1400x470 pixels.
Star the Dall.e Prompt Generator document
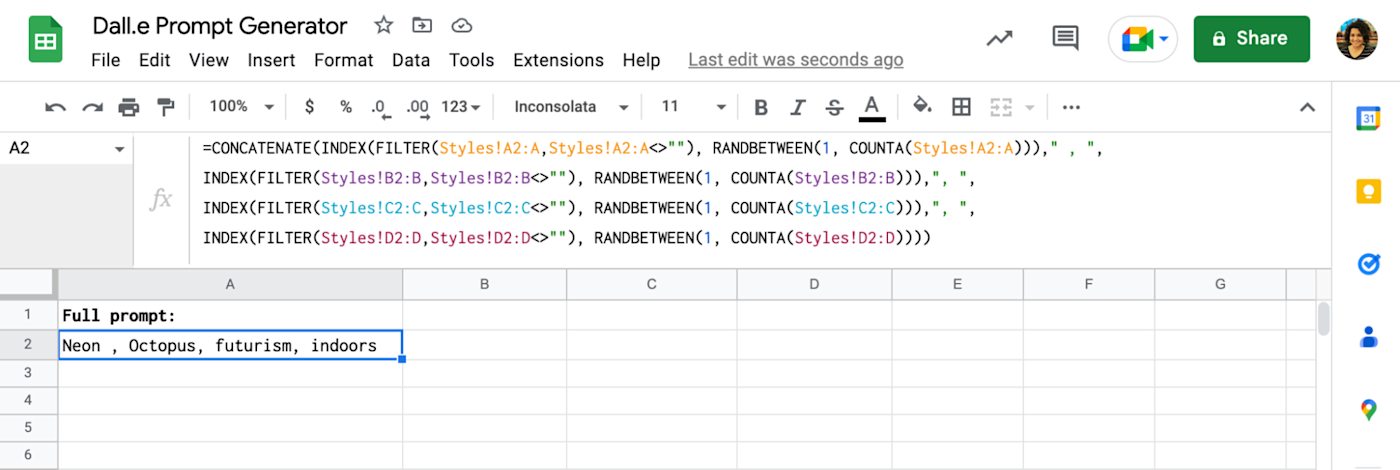(383, 26)
